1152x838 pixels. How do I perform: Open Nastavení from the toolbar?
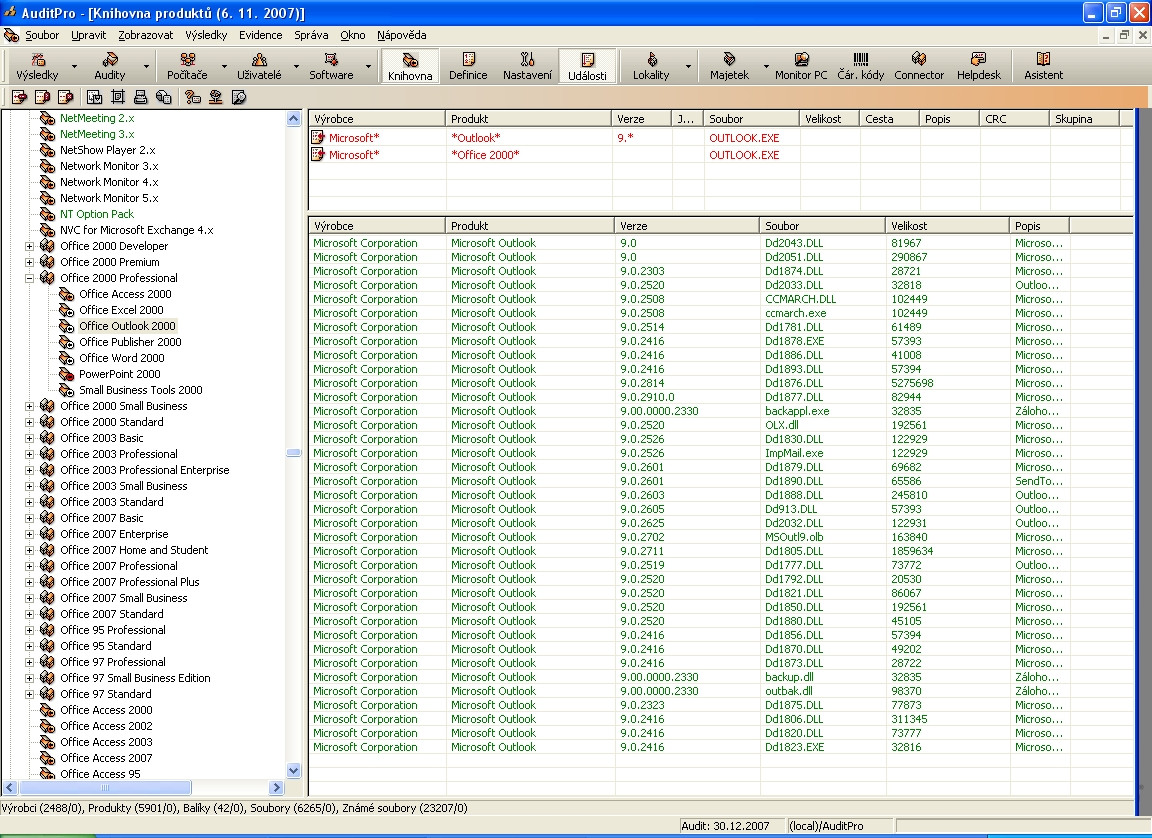click(x=527, y=66)
